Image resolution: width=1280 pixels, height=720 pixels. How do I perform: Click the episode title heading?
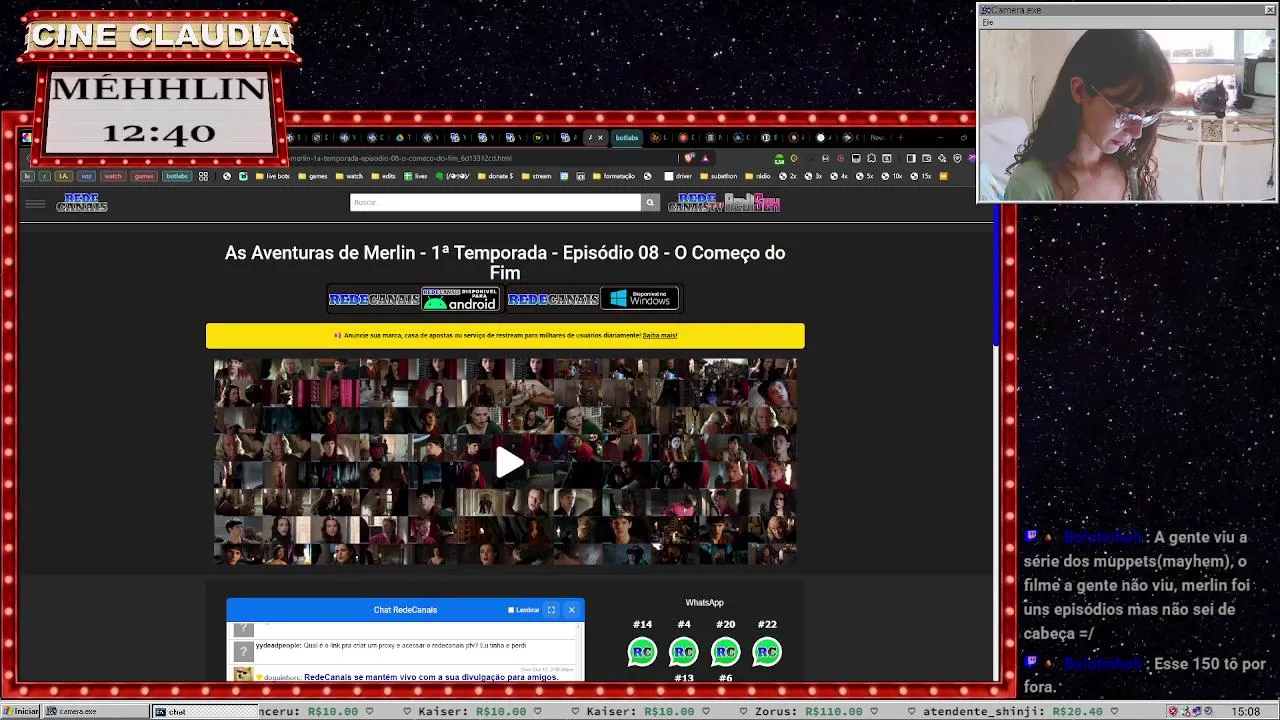tap(505, 262)
